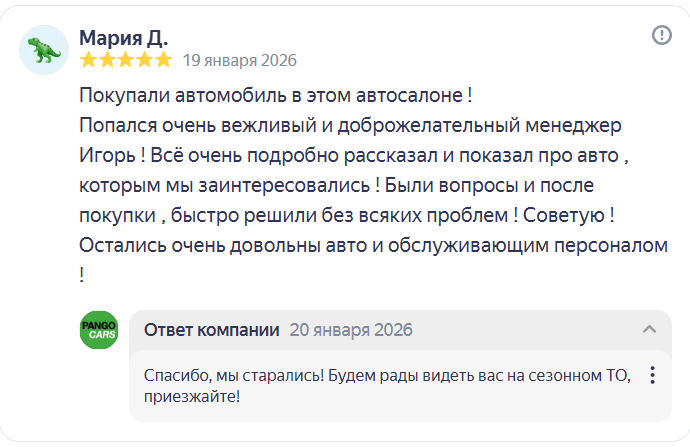Click the fifth star in the rating
This screenshot has width=690, height=447.
[164, 60]
